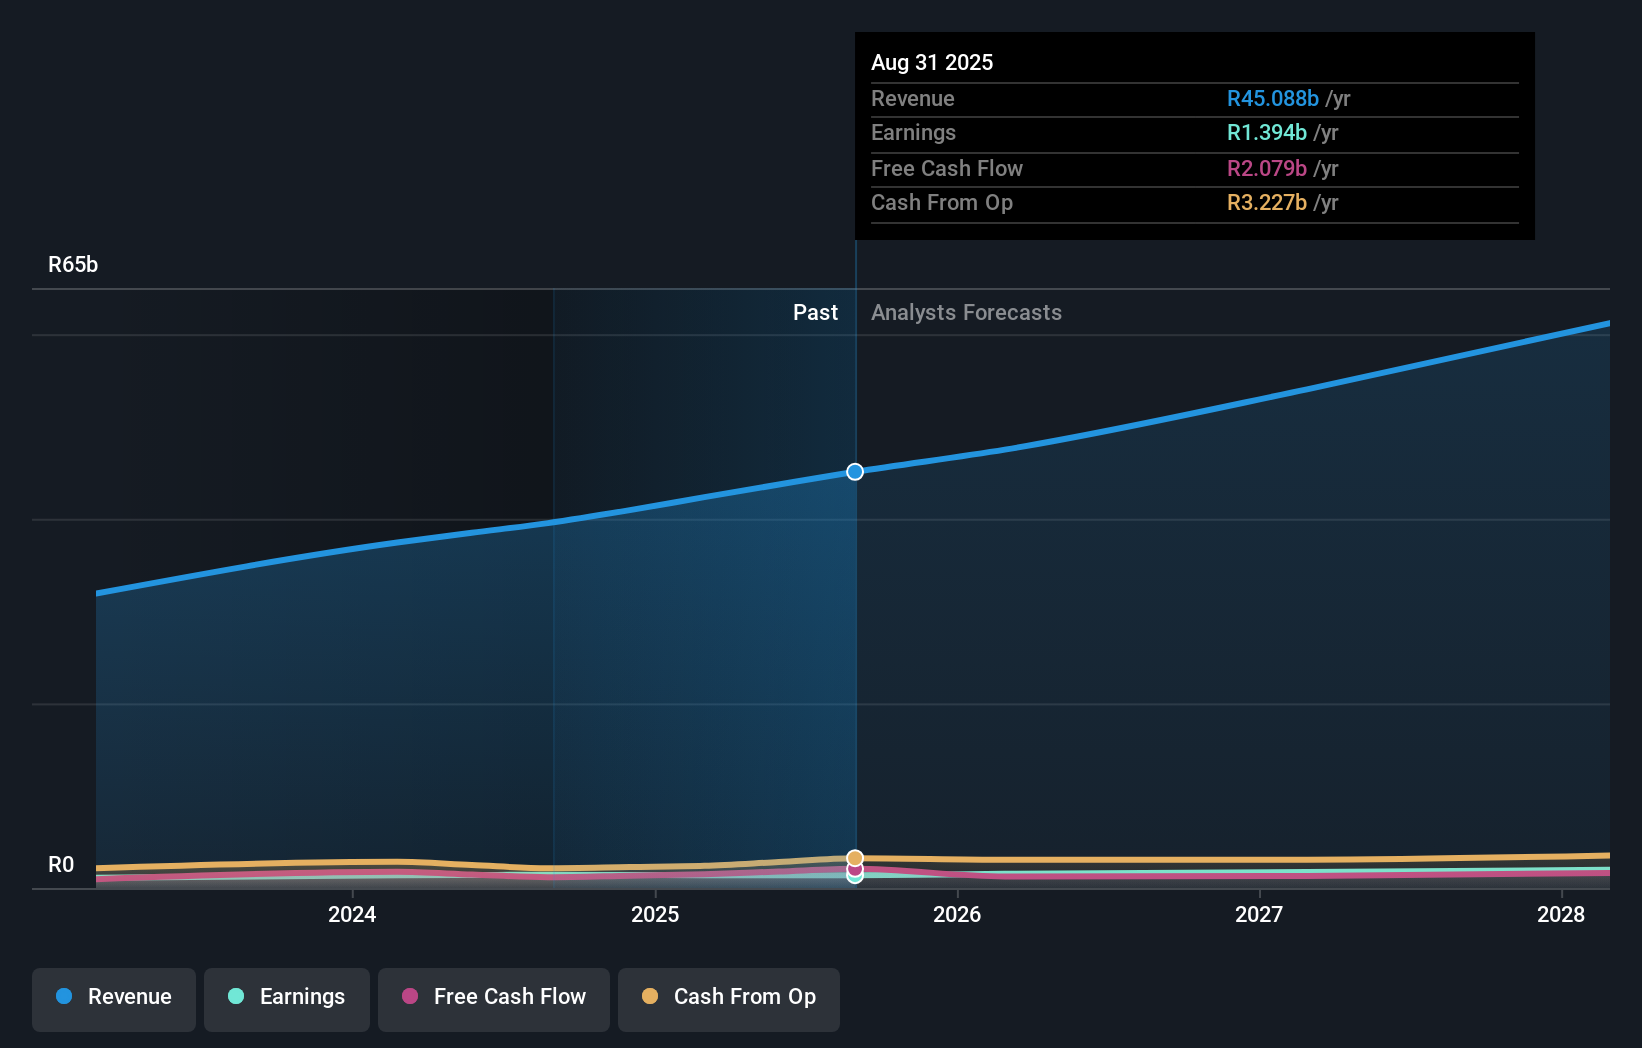1642x1048 pixels.
Task: Select the orange Cash From Op data marker
Action: point(855,857)
